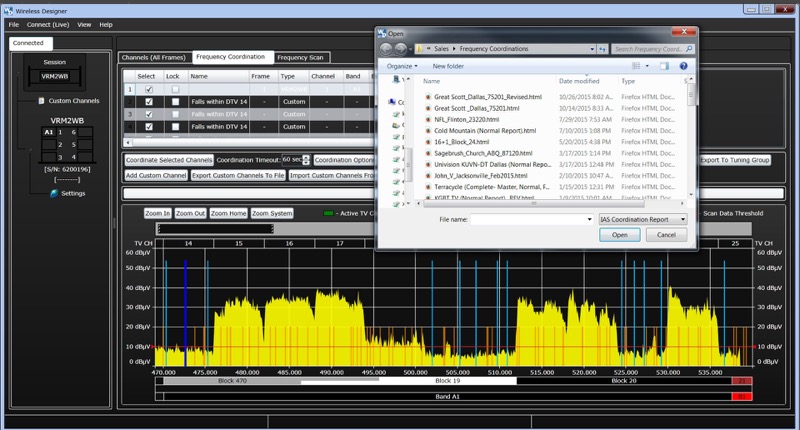Switch to the Channels (All Frames) tab
Screen dimensions: 800x430
(x=154, y=57)
